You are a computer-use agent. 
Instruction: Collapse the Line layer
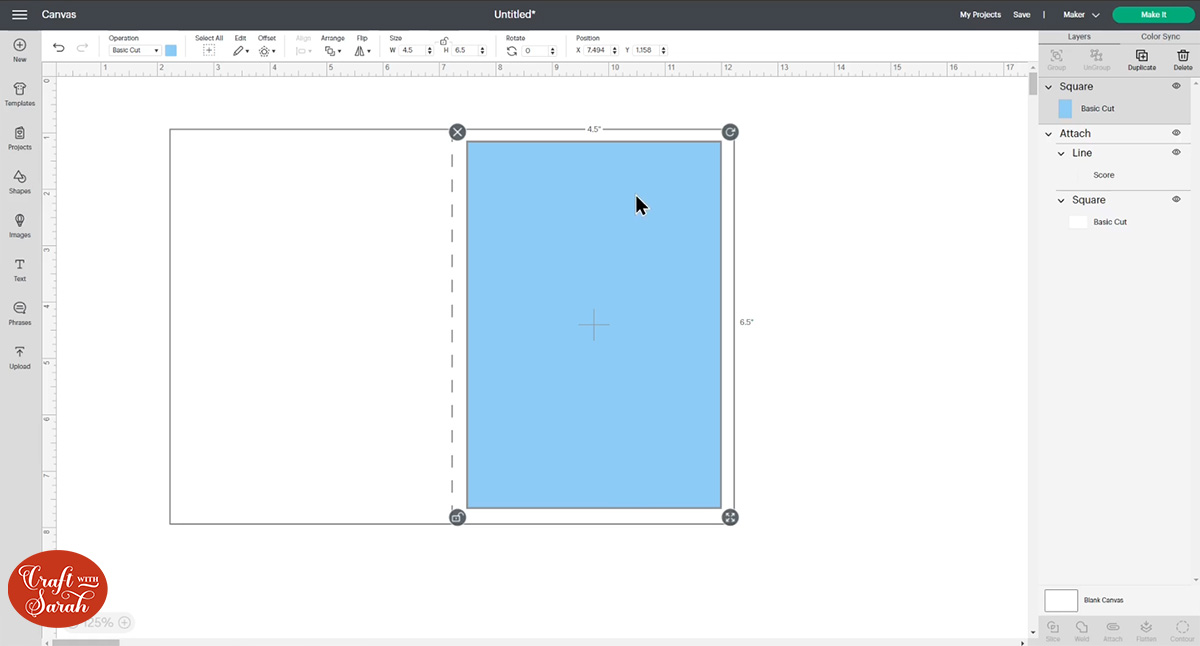(x=1061, y=154)
